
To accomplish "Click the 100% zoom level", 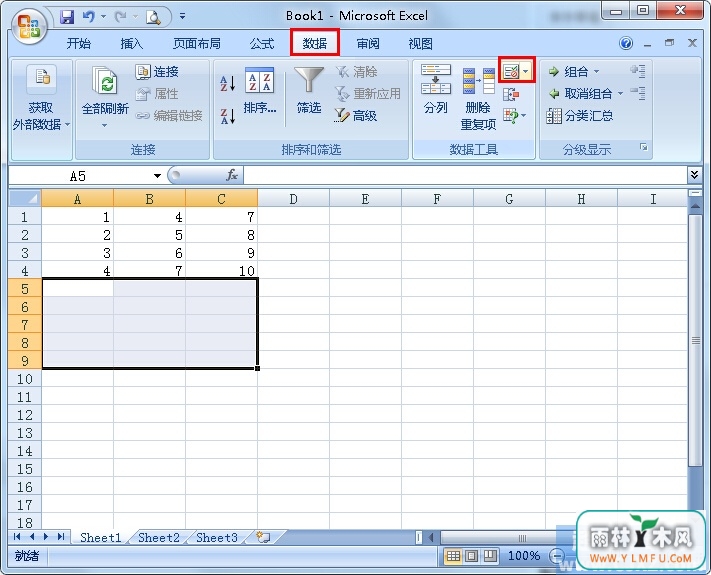I will [524, 556].
